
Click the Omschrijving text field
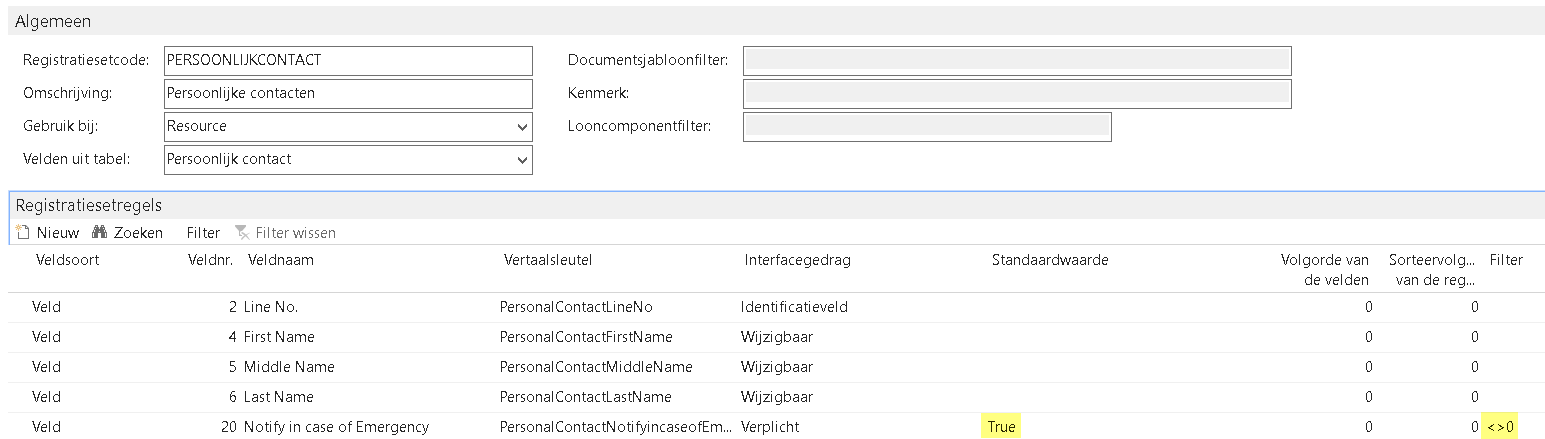point(347,93)
